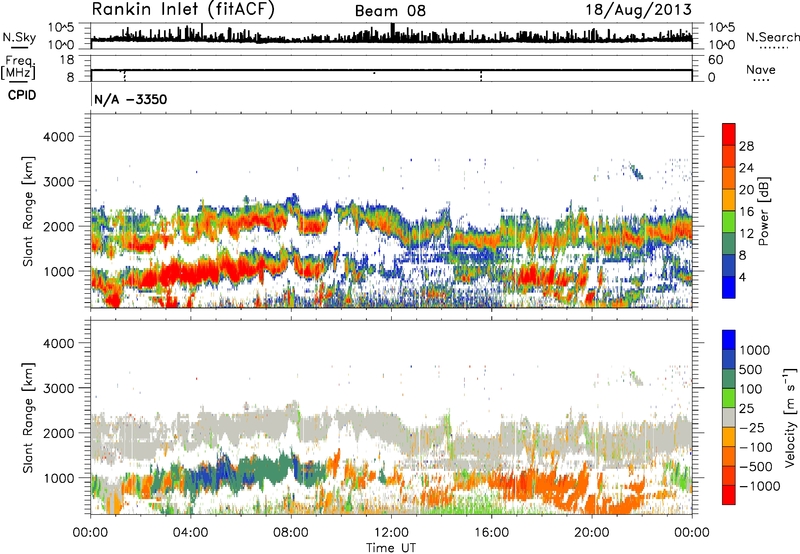Click the '-1000' tick on Velocity colorbar
Screen dimensions: 800x554
(x=759, y=486)
